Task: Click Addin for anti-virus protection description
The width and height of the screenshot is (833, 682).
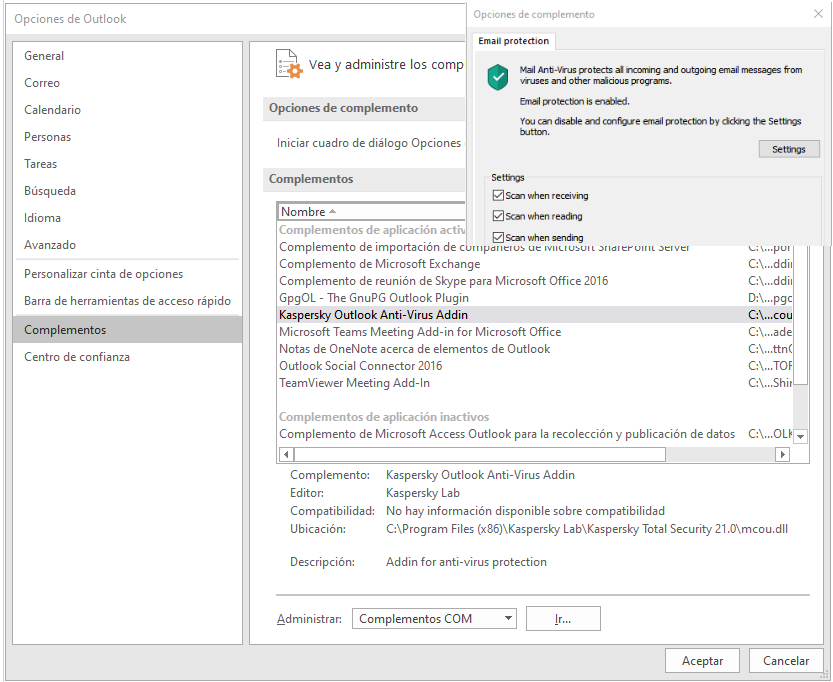Action: click(466, 562)
